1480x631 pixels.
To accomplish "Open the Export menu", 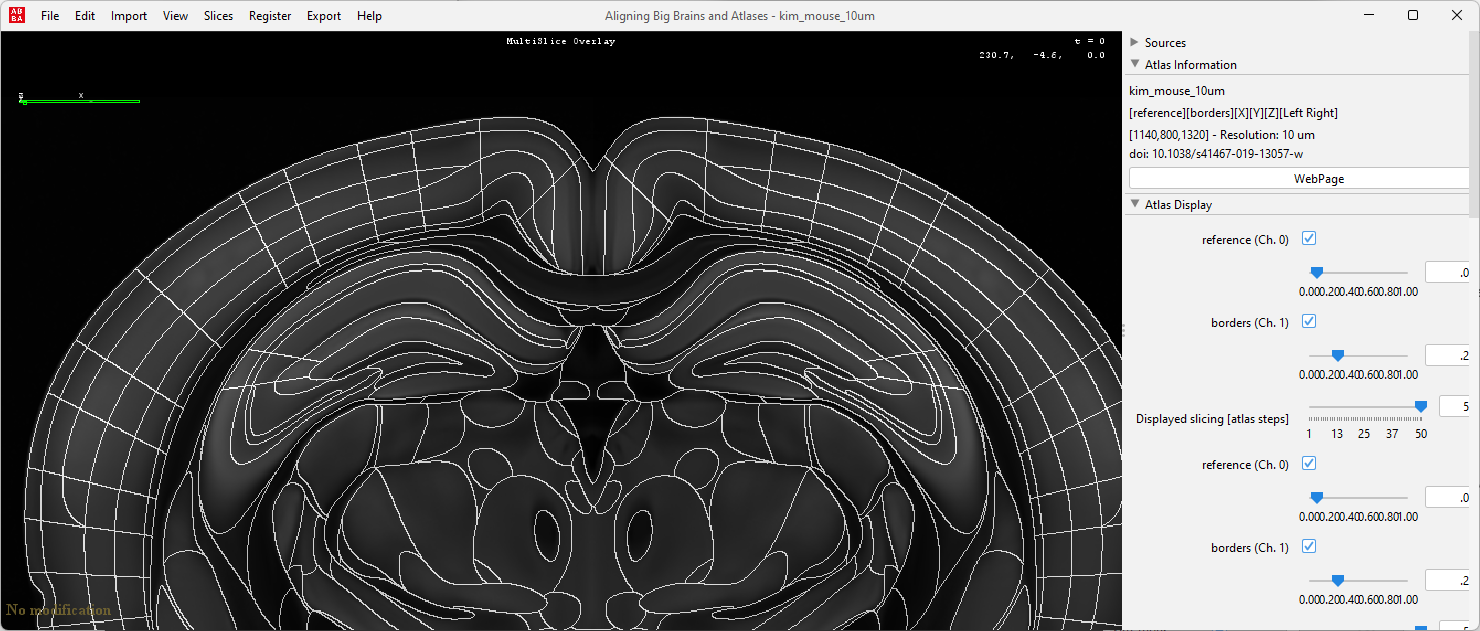I will 323,15.
